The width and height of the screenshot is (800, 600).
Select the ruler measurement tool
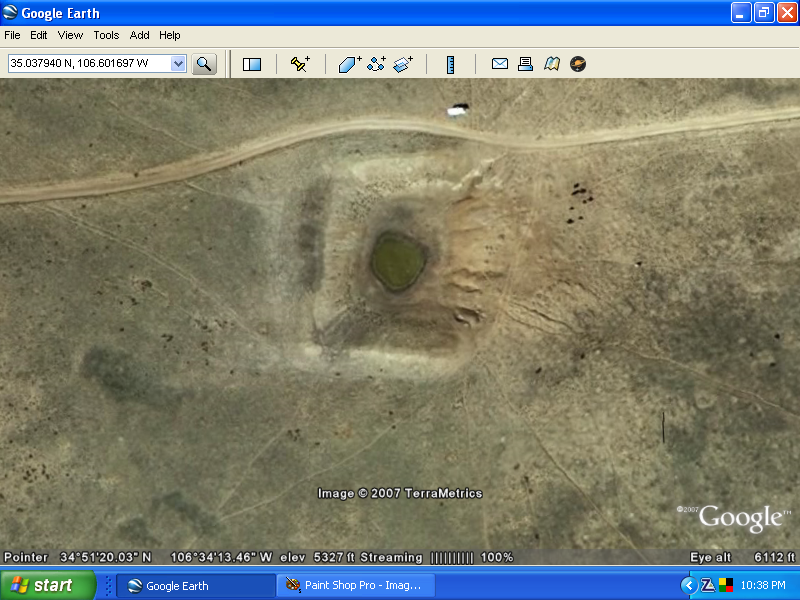(x=451, y=65)
